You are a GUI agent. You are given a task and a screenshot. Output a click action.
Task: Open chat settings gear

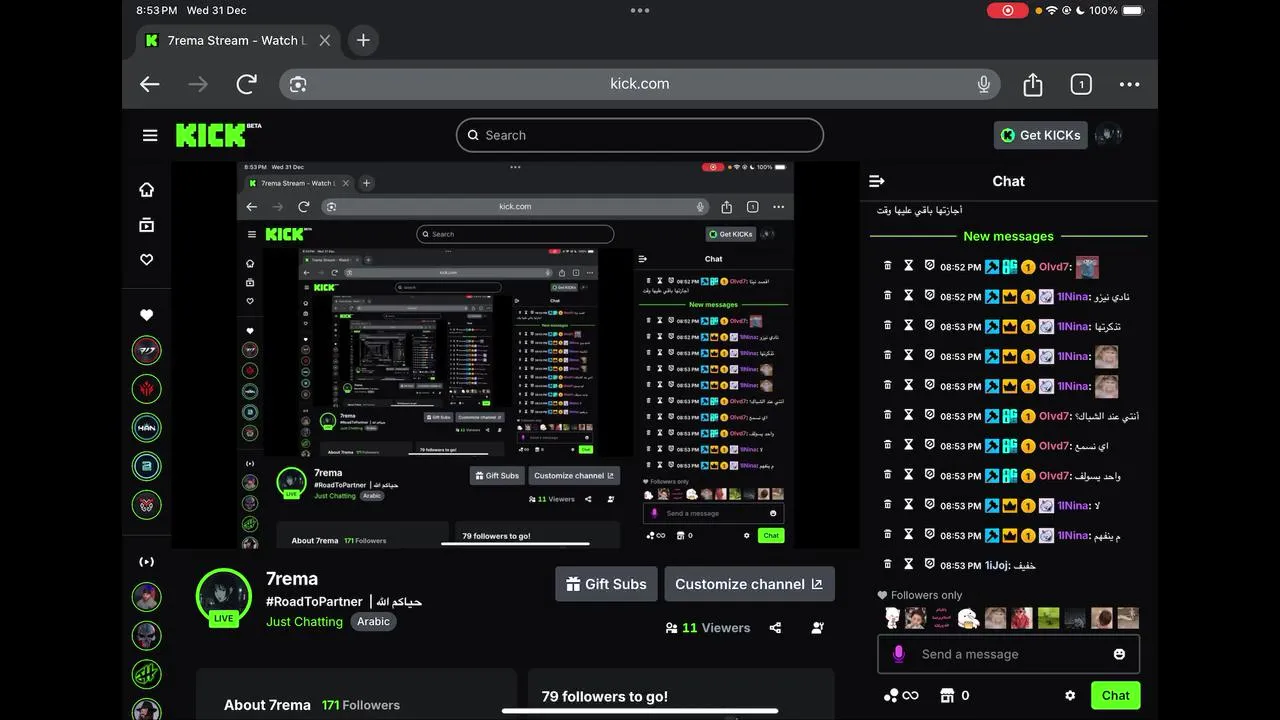[1070, 695]
